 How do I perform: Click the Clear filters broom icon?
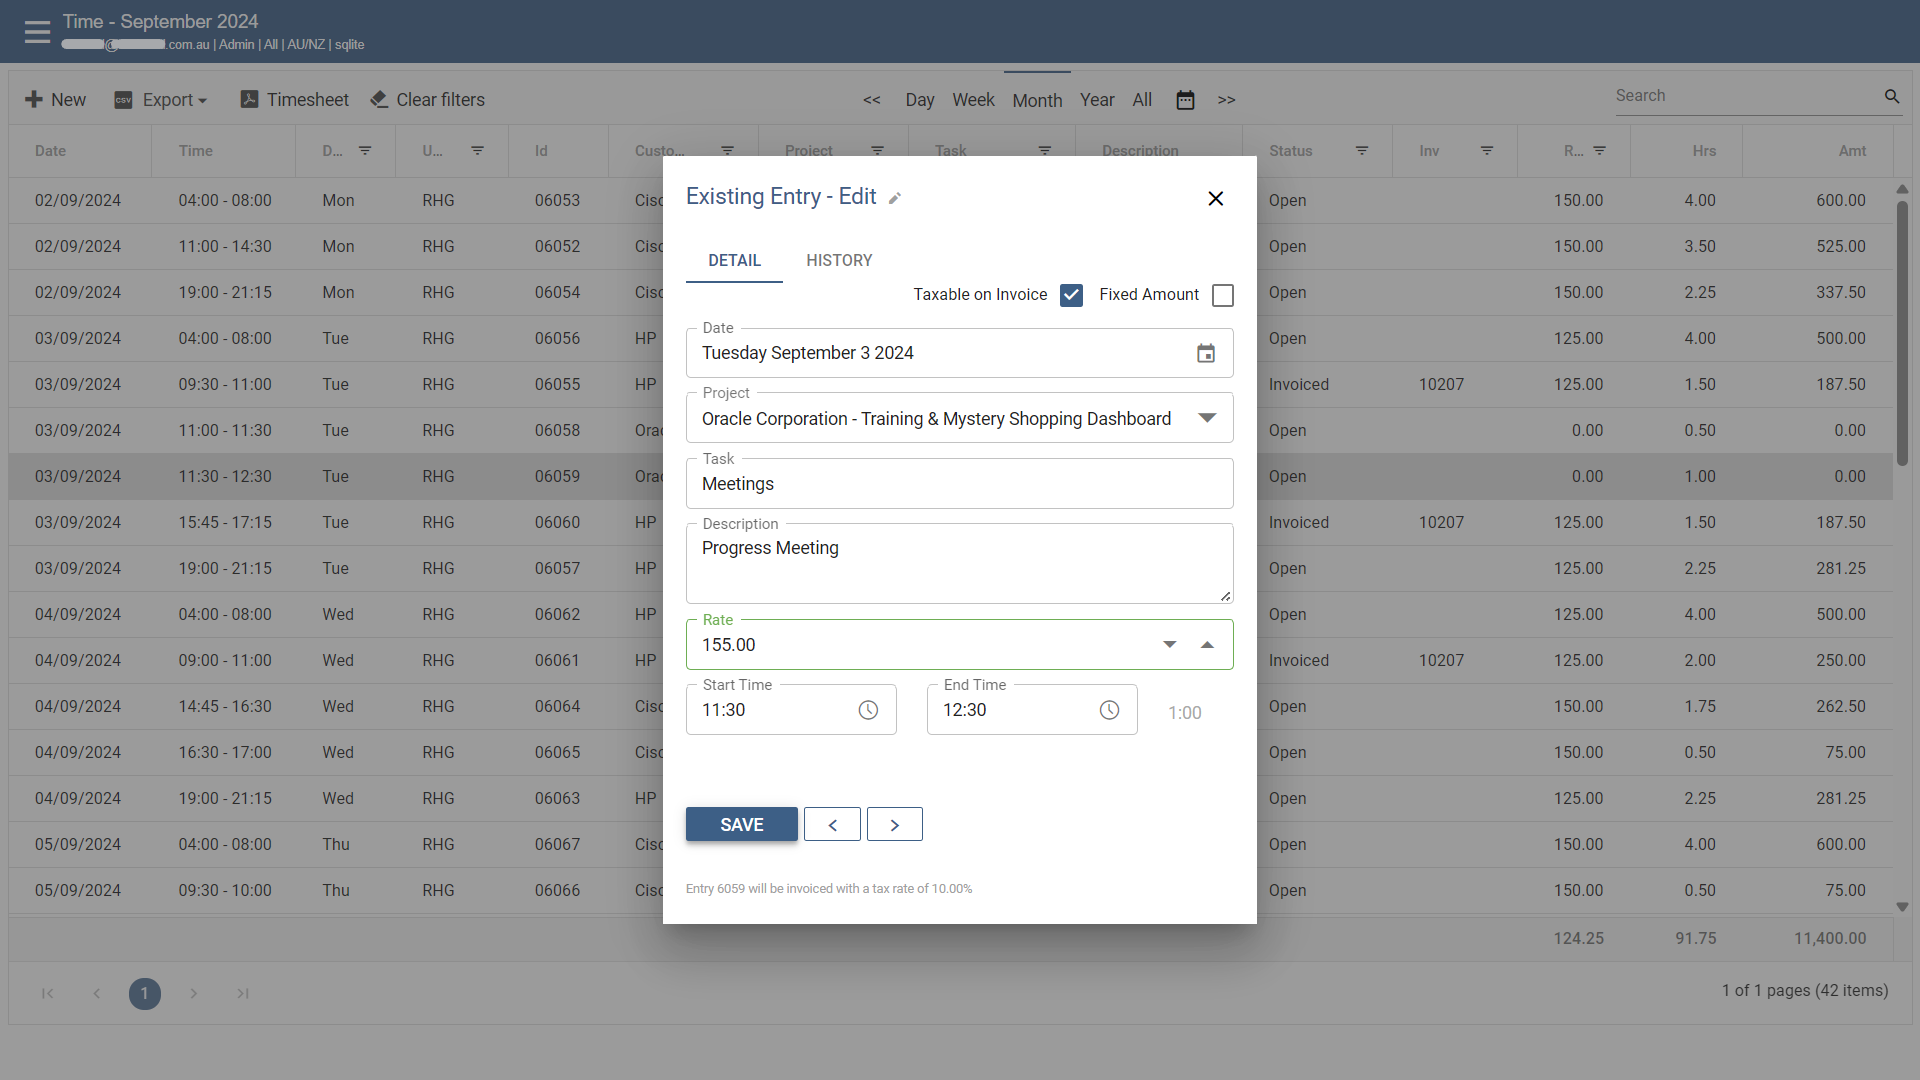coord(378,99)
